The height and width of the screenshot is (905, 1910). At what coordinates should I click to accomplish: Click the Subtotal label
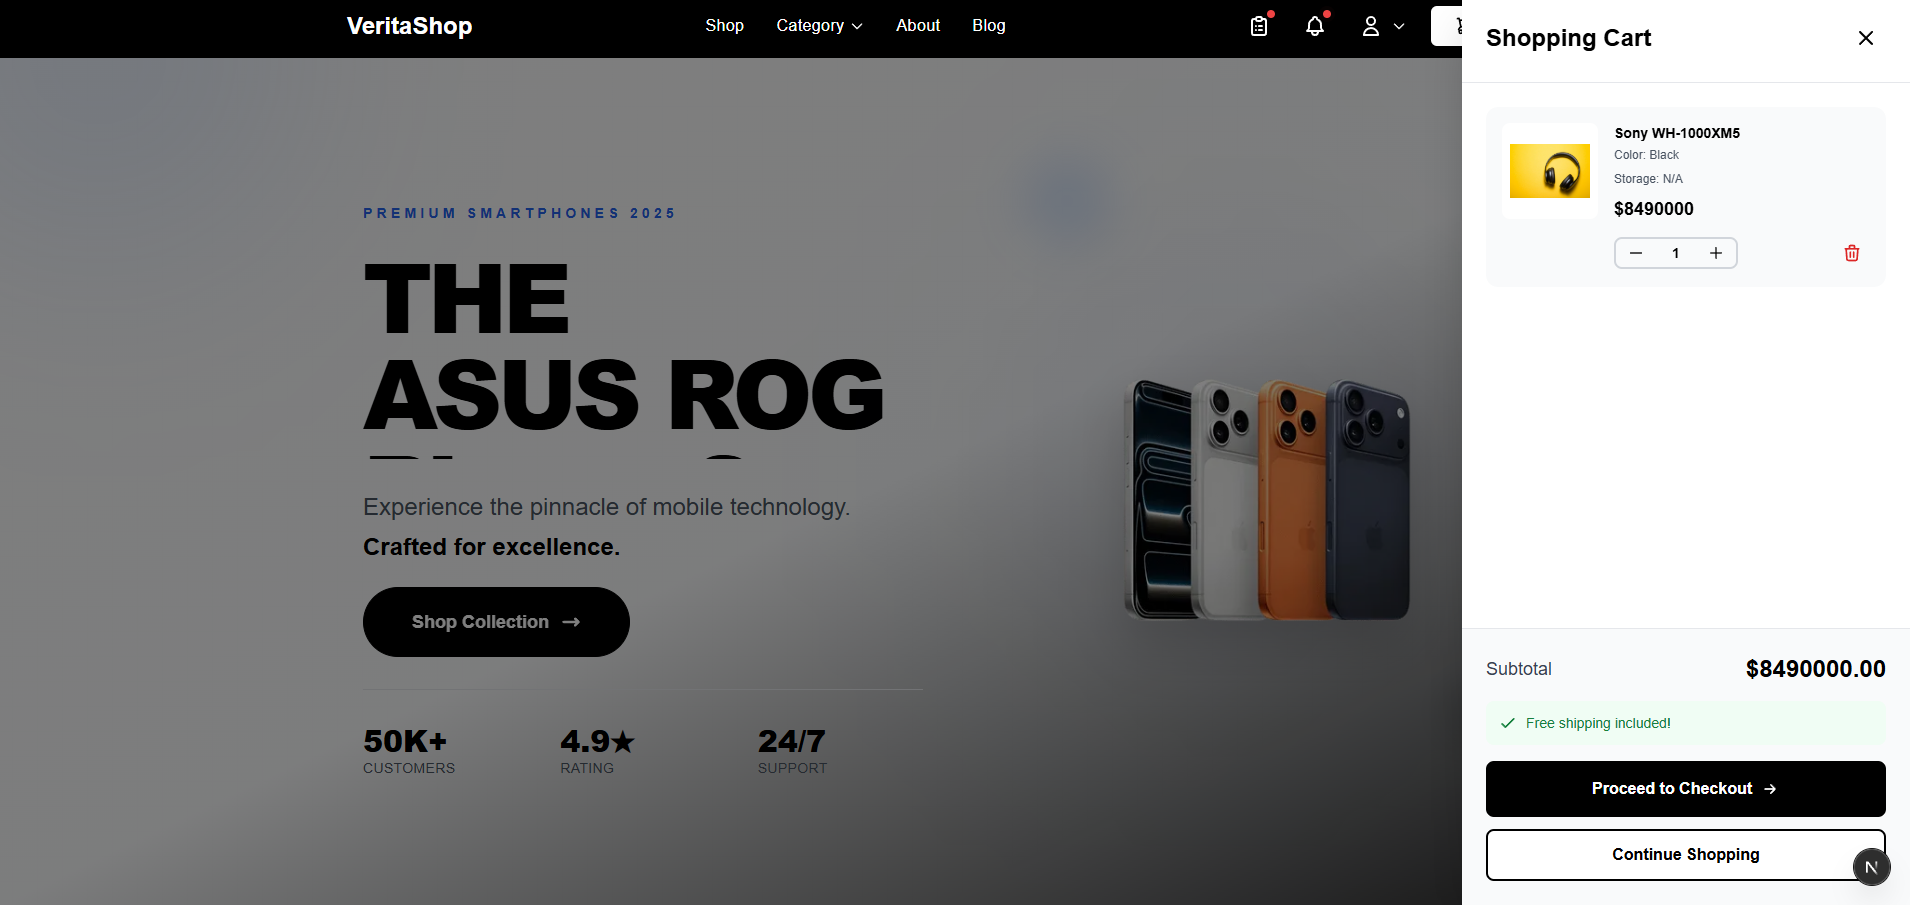coord(1518,669)
